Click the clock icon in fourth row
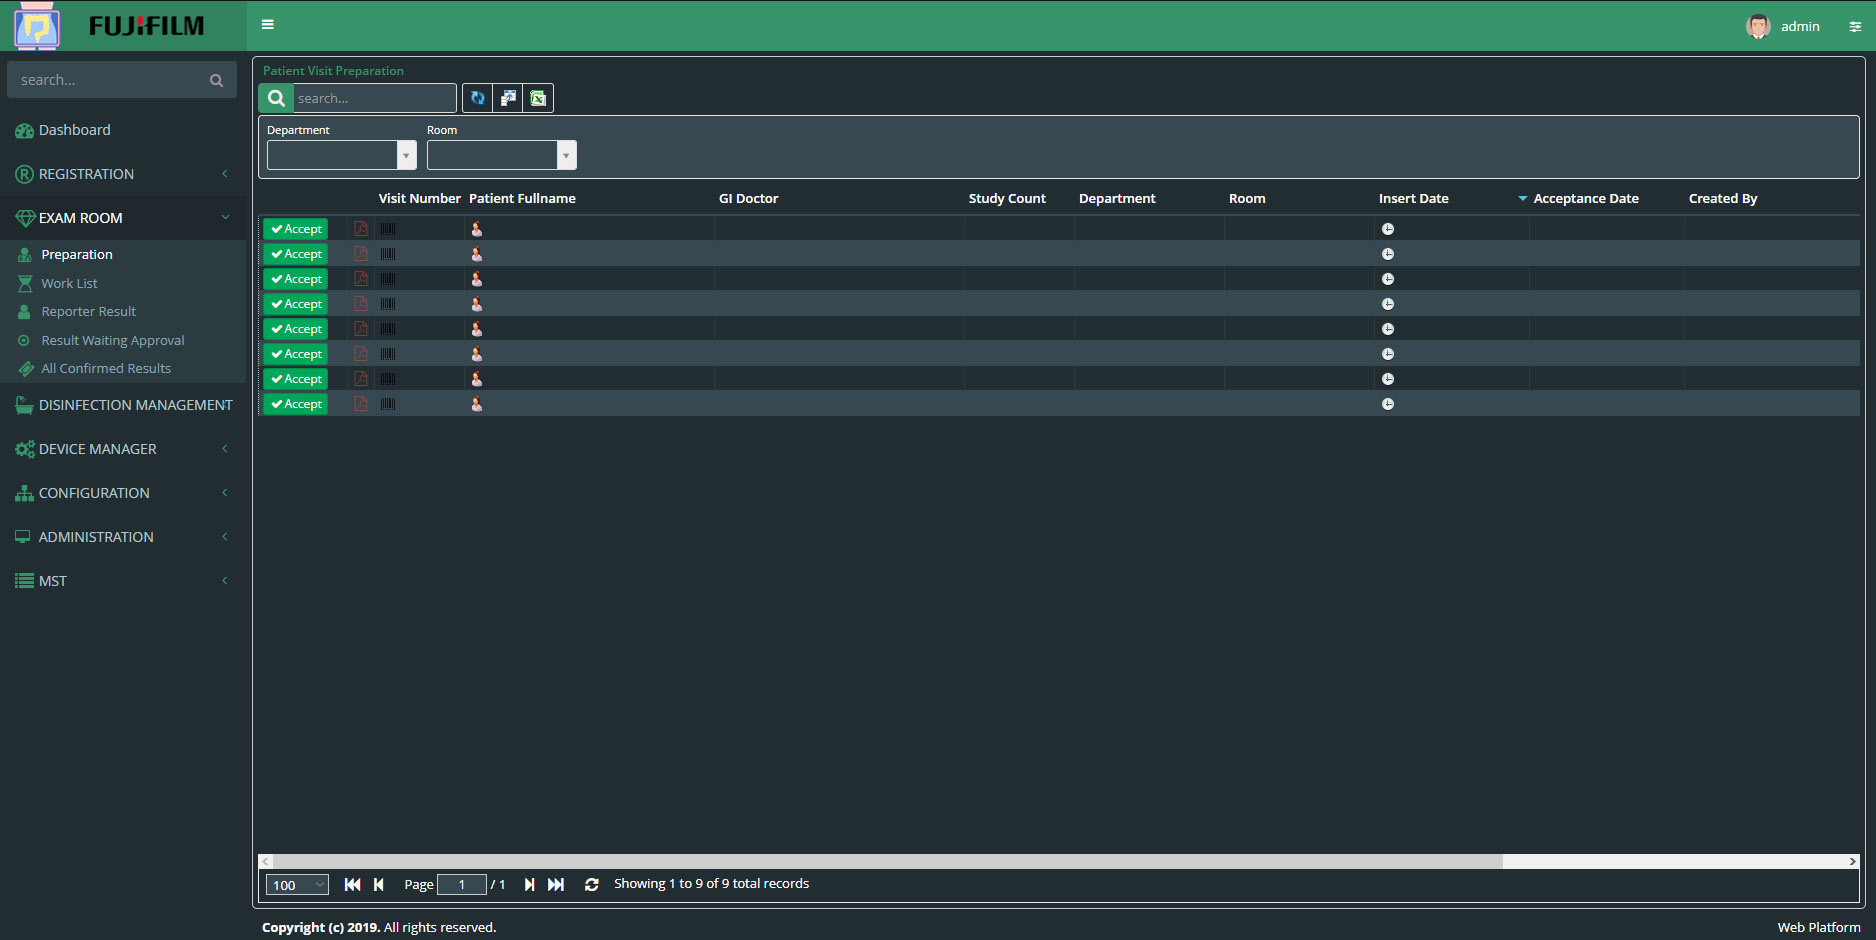The height and width of the screenshot is (940, 1876). pos(1388,304)
